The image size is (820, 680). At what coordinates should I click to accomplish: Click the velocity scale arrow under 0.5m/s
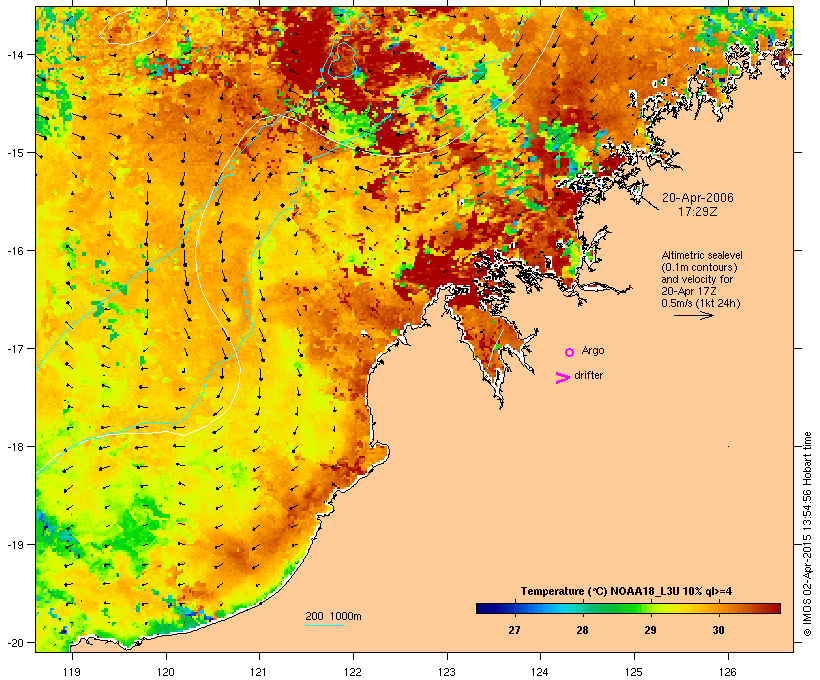click(x=693, y=315)
